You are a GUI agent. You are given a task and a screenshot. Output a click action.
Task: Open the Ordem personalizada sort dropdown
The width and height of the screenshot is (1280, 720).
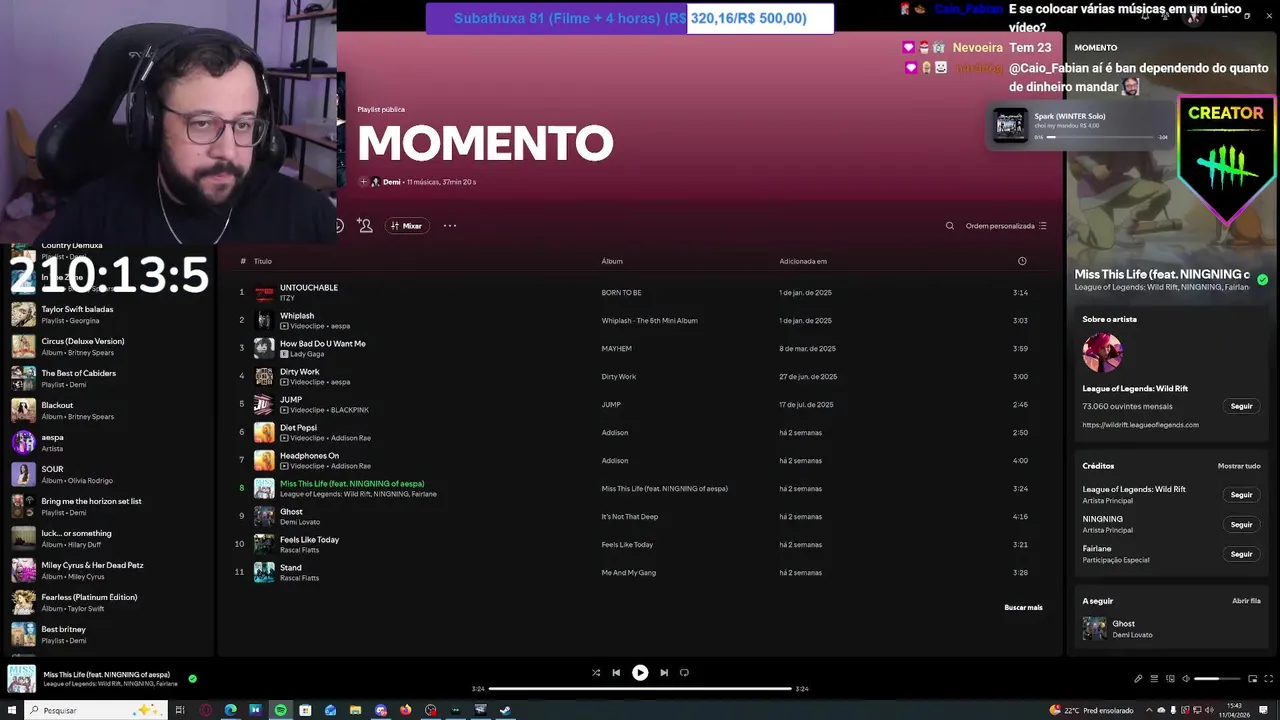coord(1006,226)
